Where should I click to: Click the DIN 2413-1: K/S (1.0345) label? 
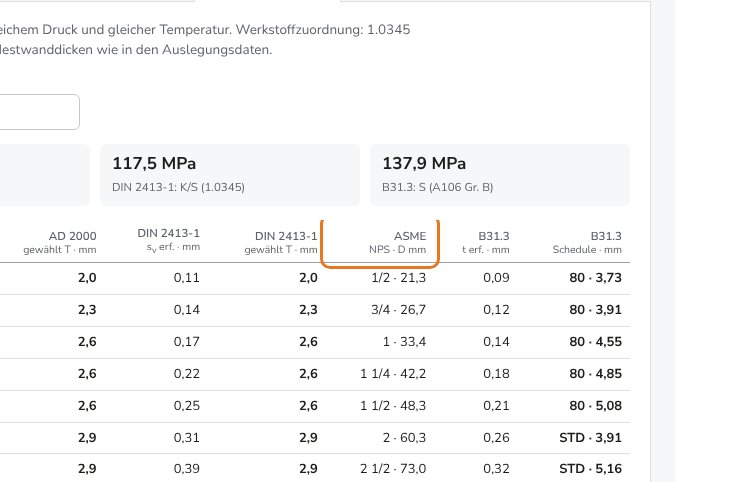pos(178,187)
